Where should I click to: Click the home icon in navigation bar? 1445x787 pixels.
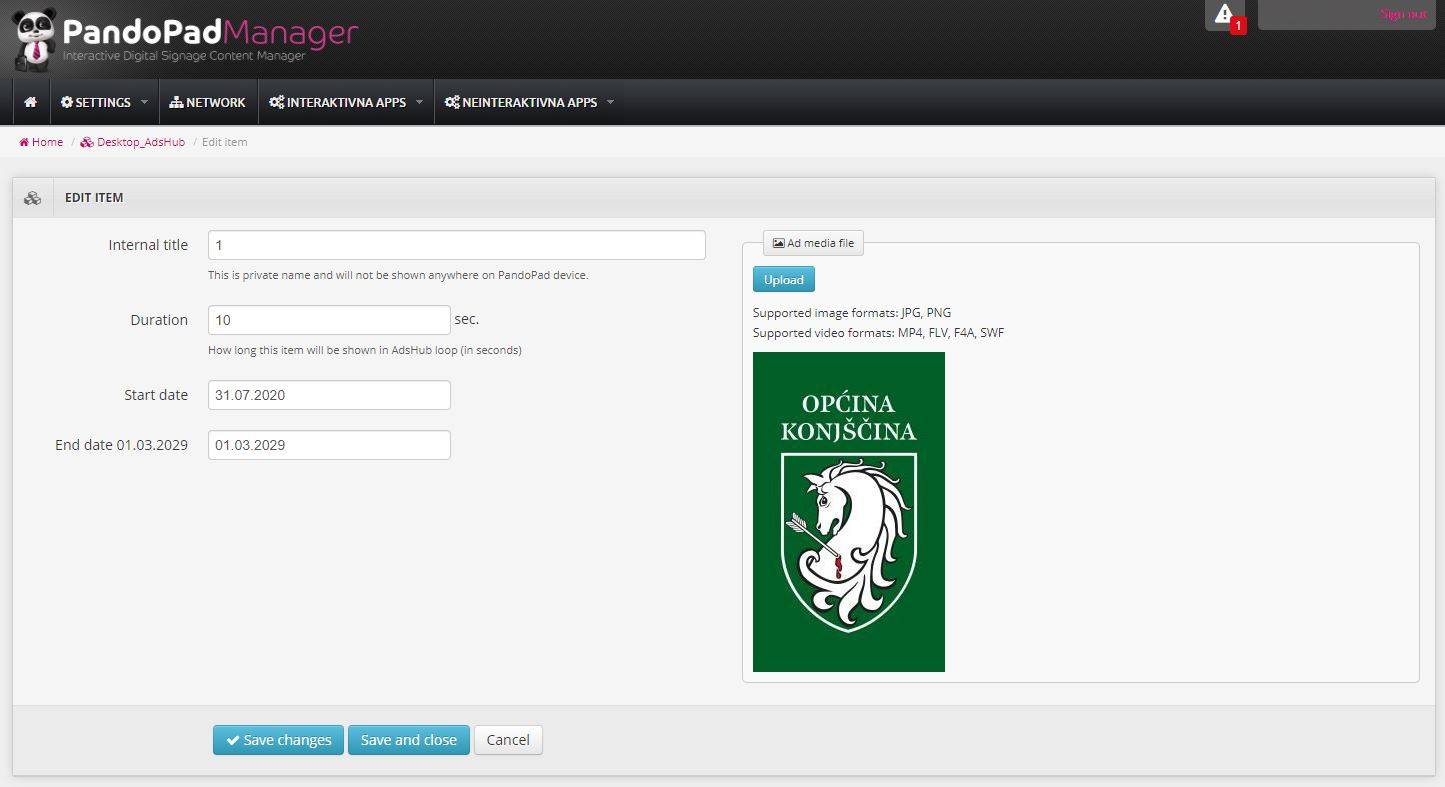click(30, 102)
